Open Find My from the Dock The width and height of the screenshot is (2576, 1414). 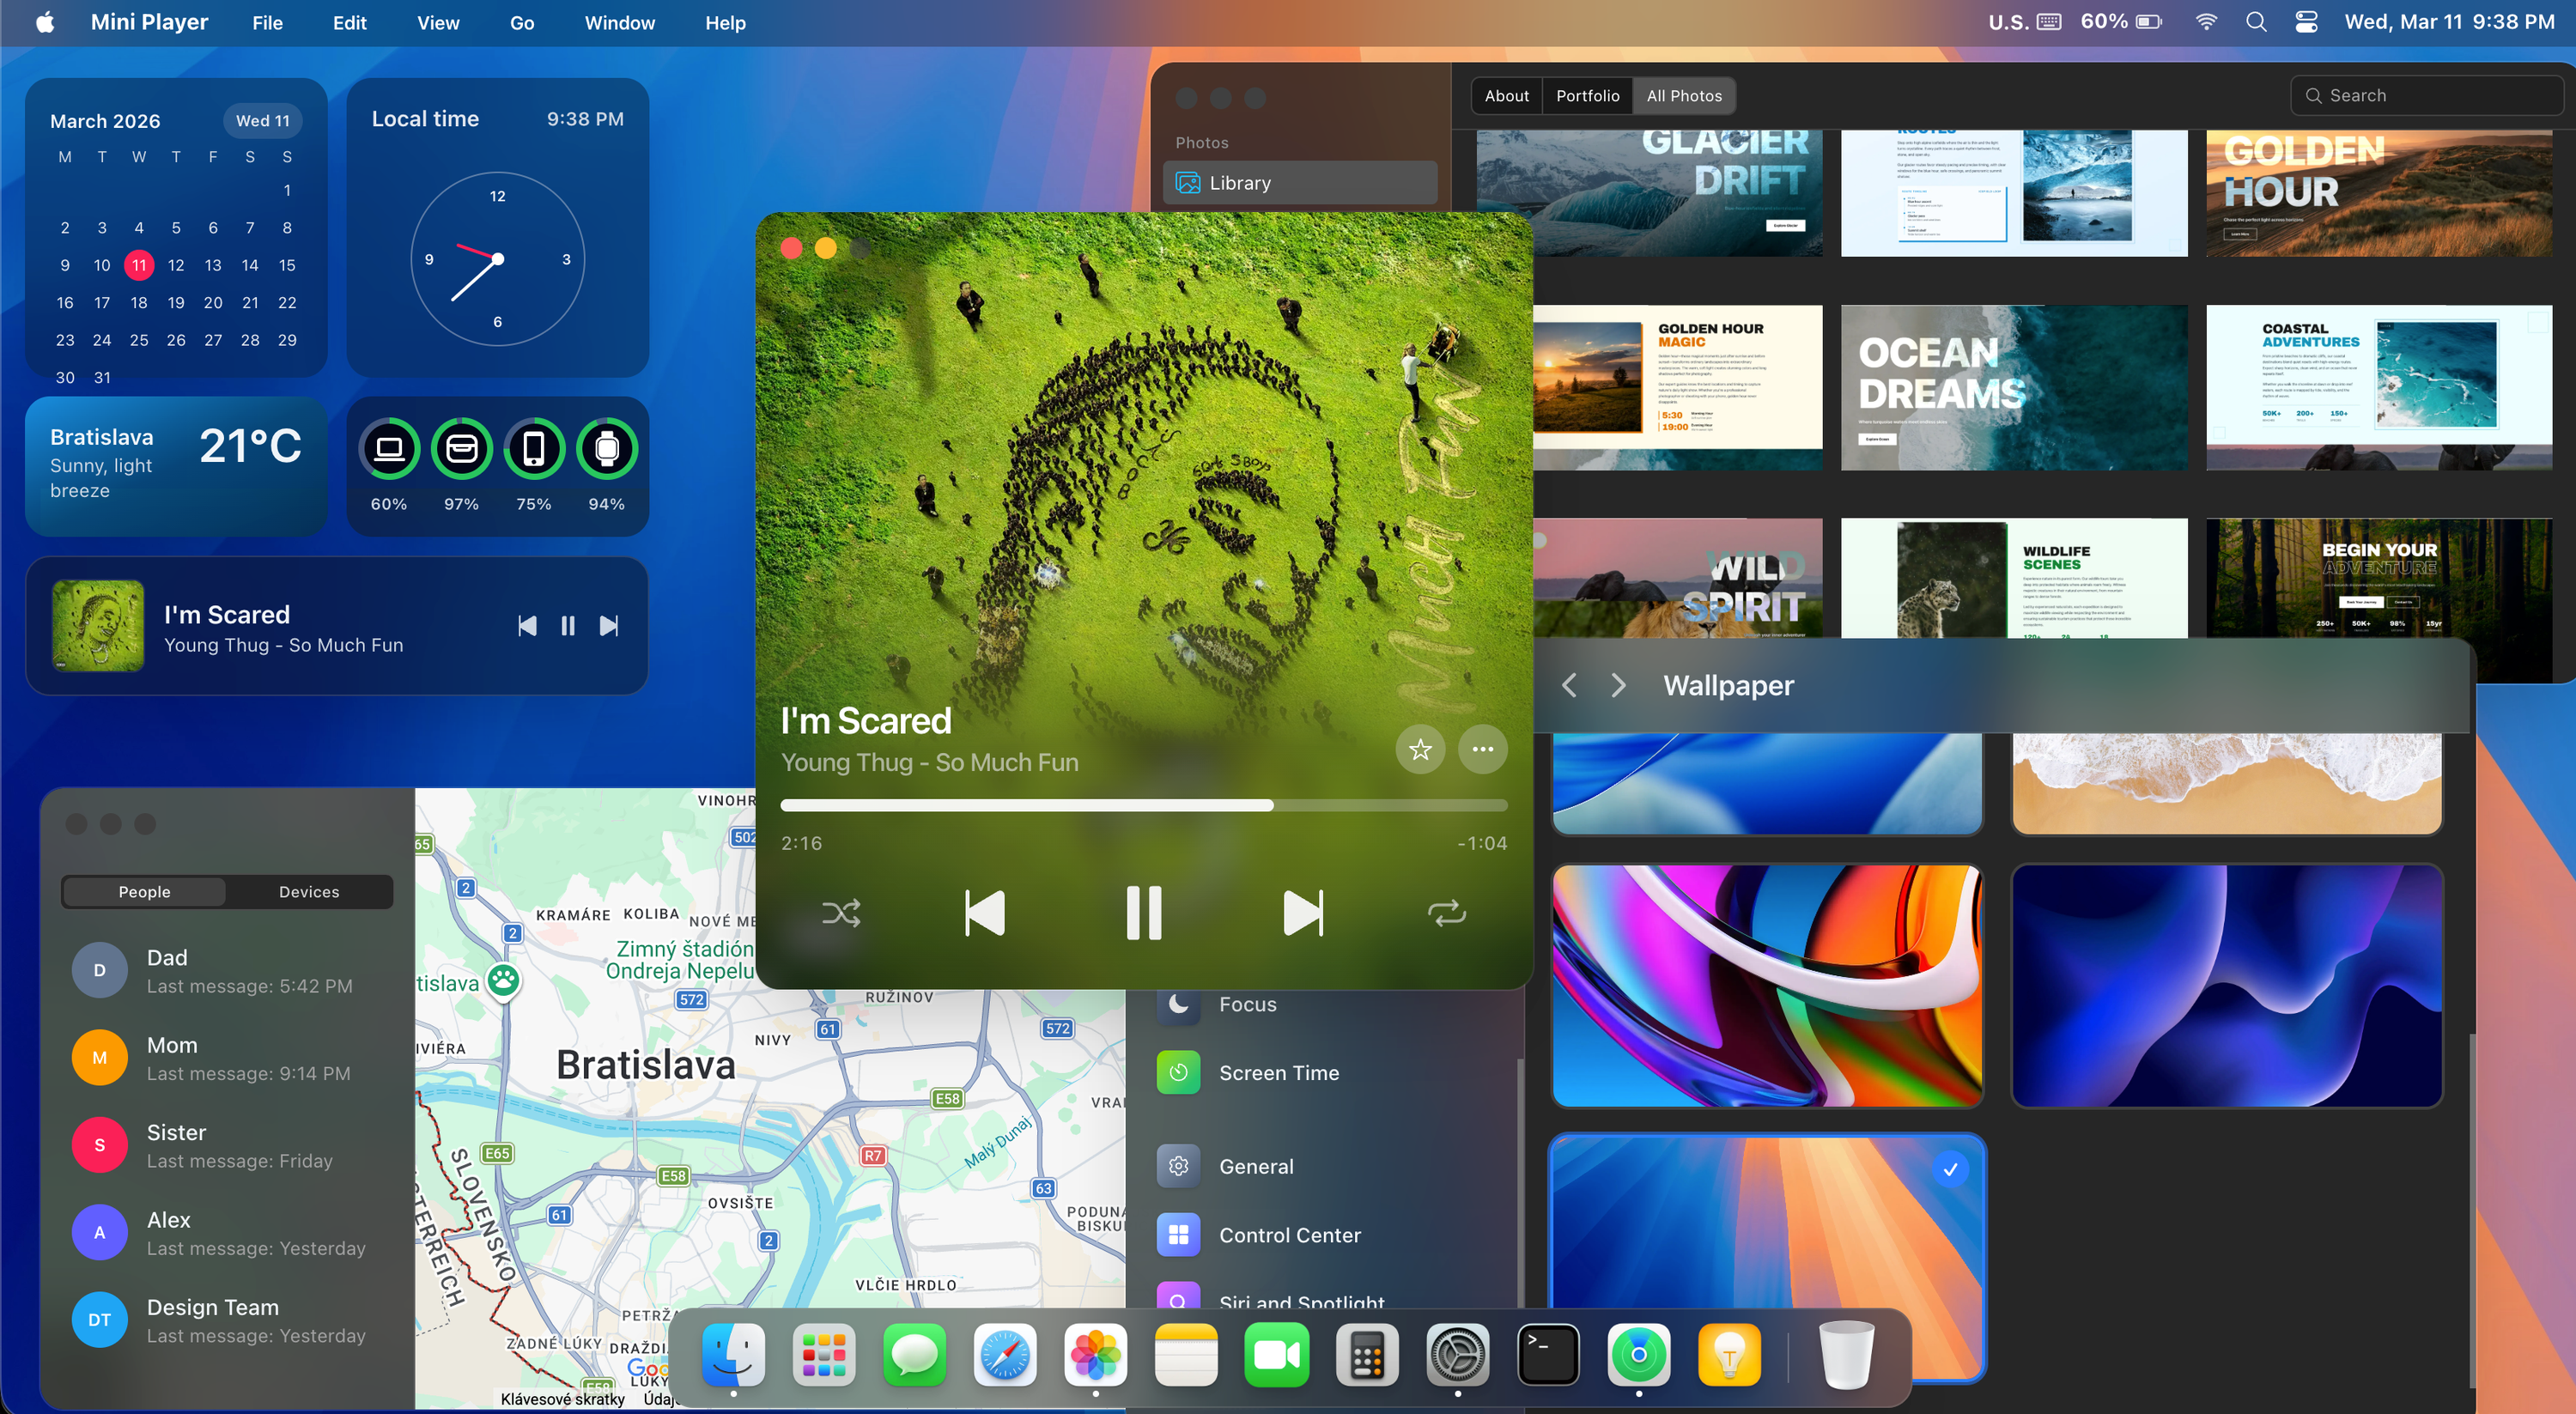point(1638,1356)
